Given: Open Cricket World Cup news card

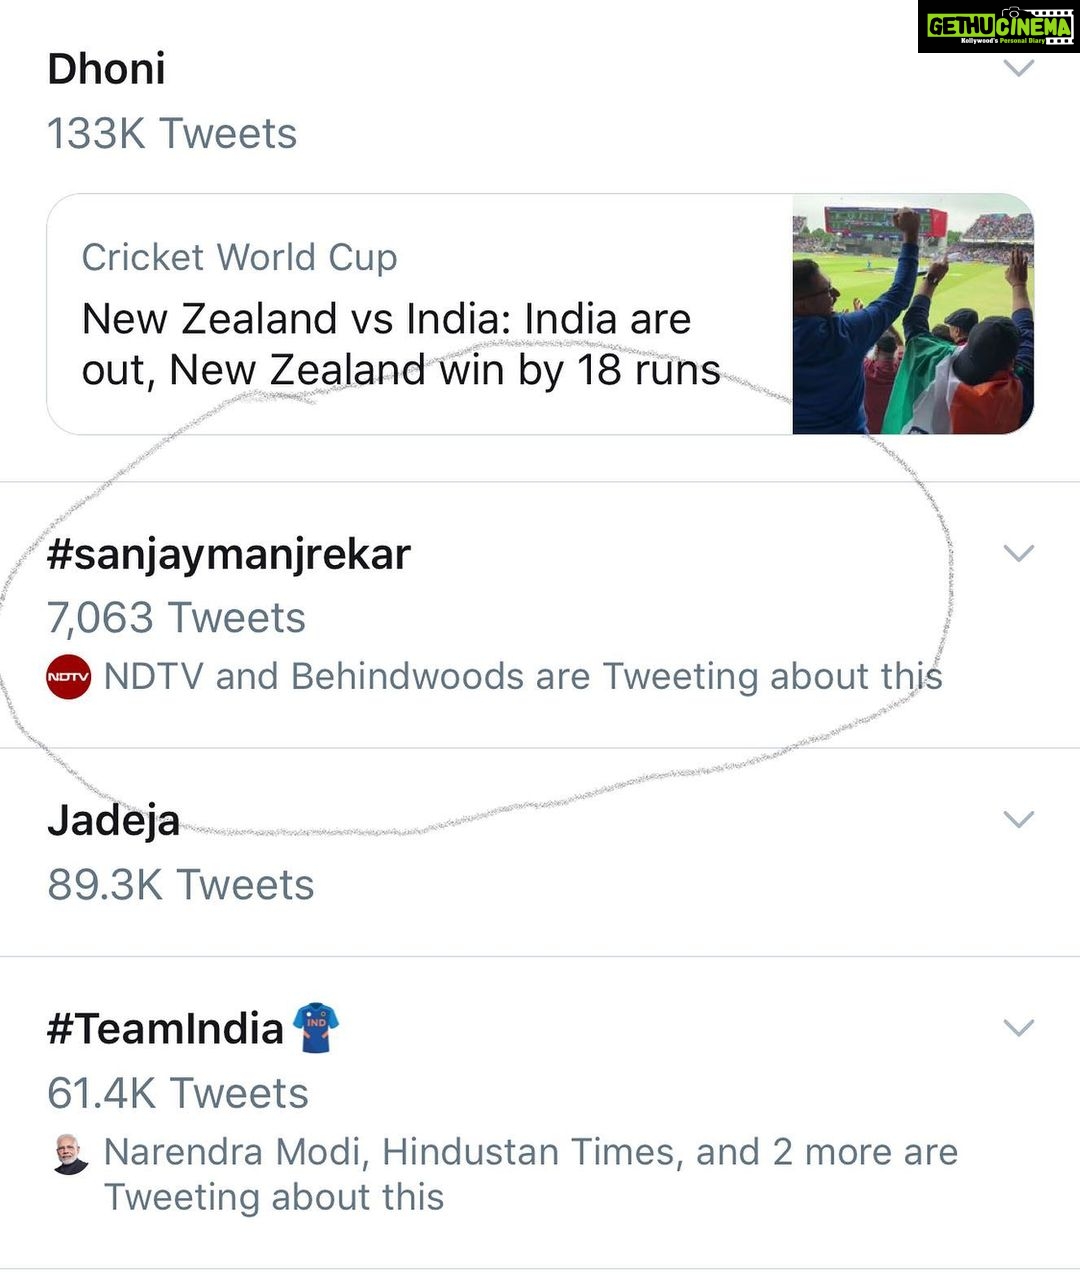Looking at the screenshot, I should pyautogui.click(x=540, y=314).
